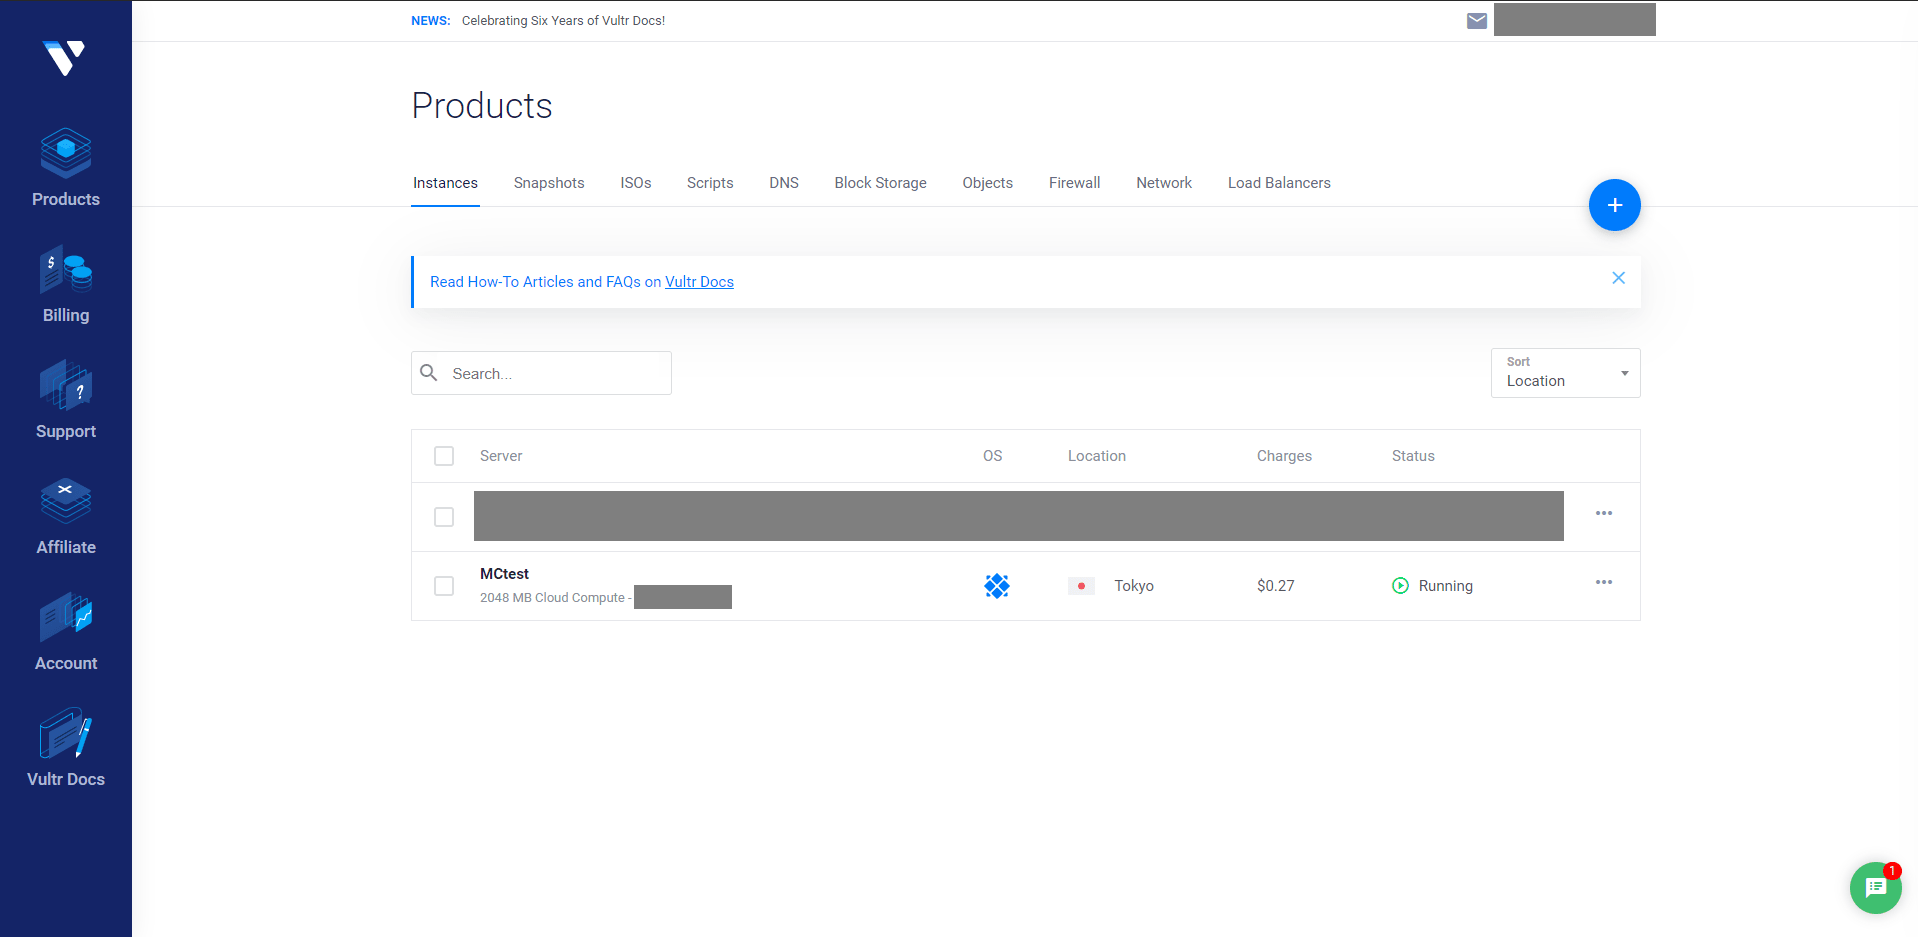Open the MCtest row options menu
The height and width of the screenshot is (937, 1918).
pos(1603,582)
